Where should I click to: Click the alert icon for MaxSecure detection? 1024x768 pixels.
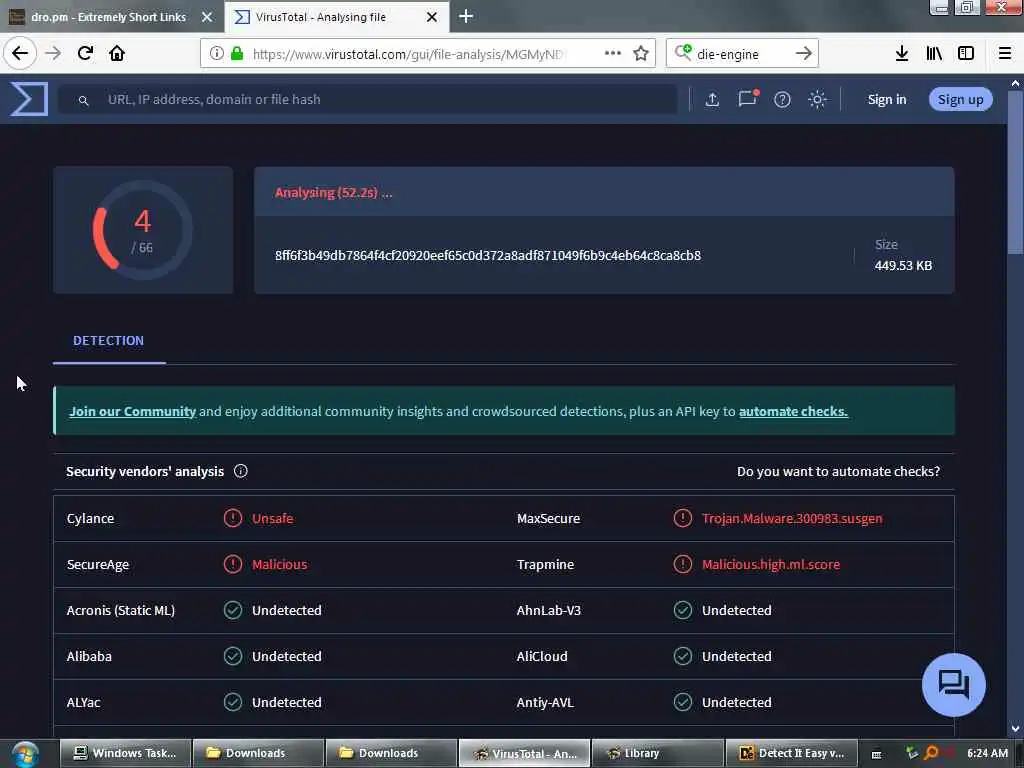[x=682, y=518]
